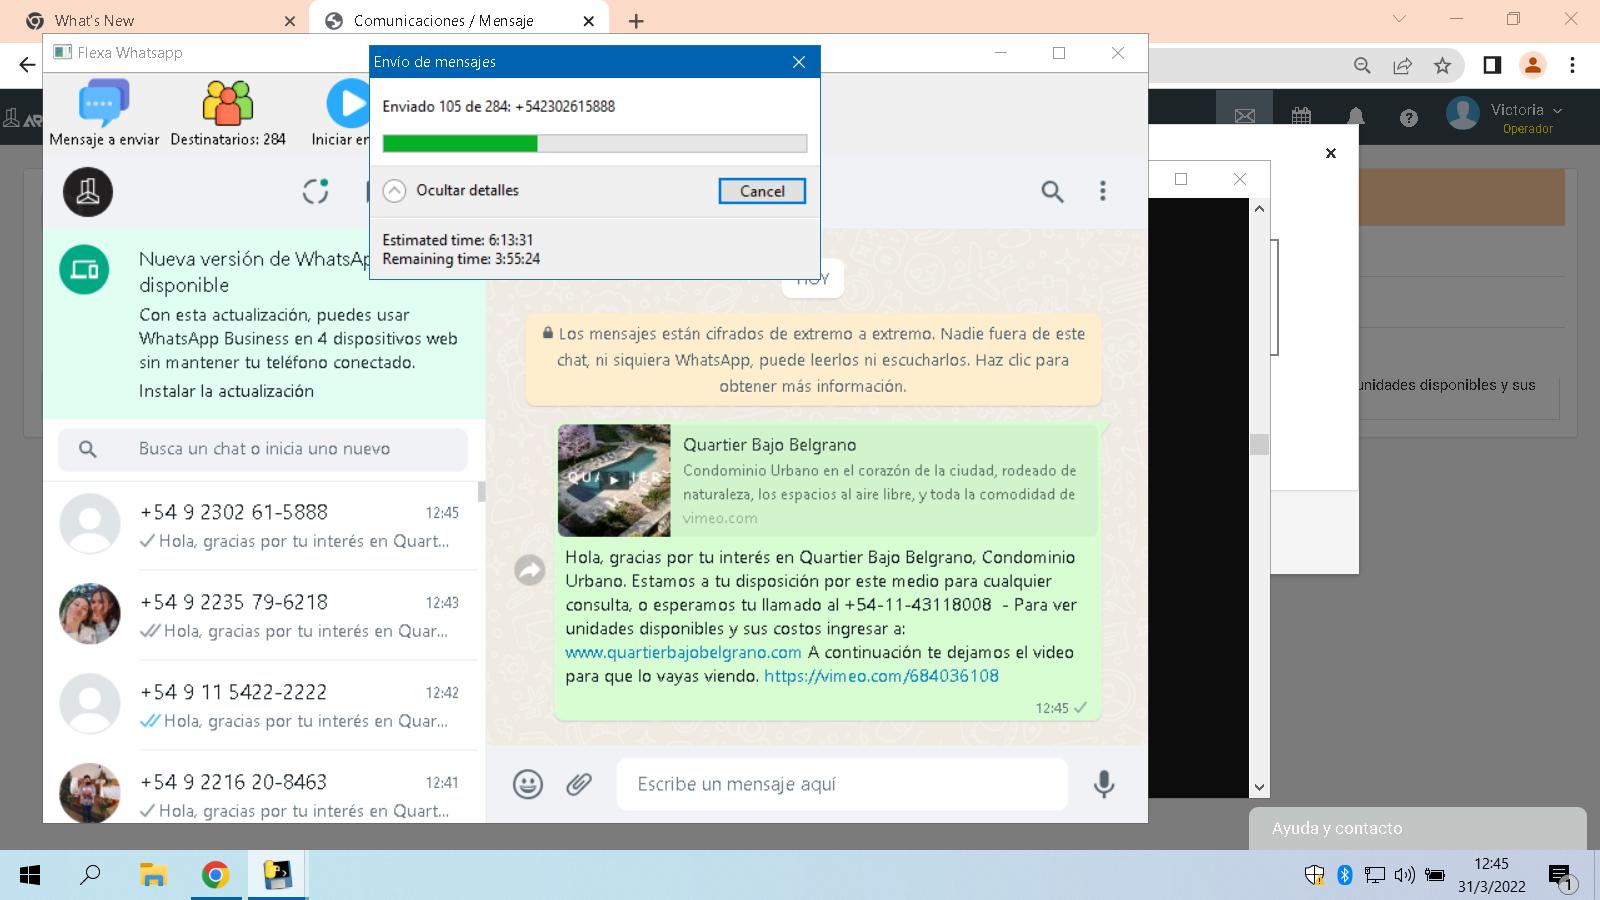Click the forward arrow beside the message
The width and height of the screenshot is (1600, 900).
[x=529, y=570]
